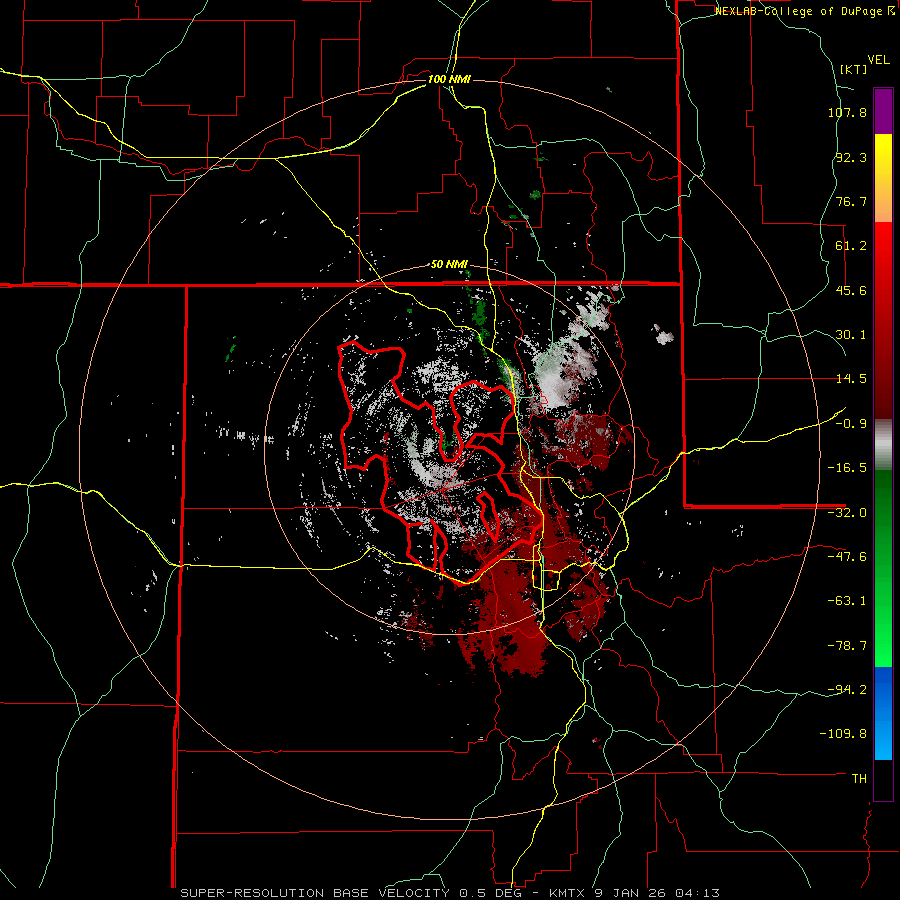Select the -109.8 legend value

[x=844, y=734]
